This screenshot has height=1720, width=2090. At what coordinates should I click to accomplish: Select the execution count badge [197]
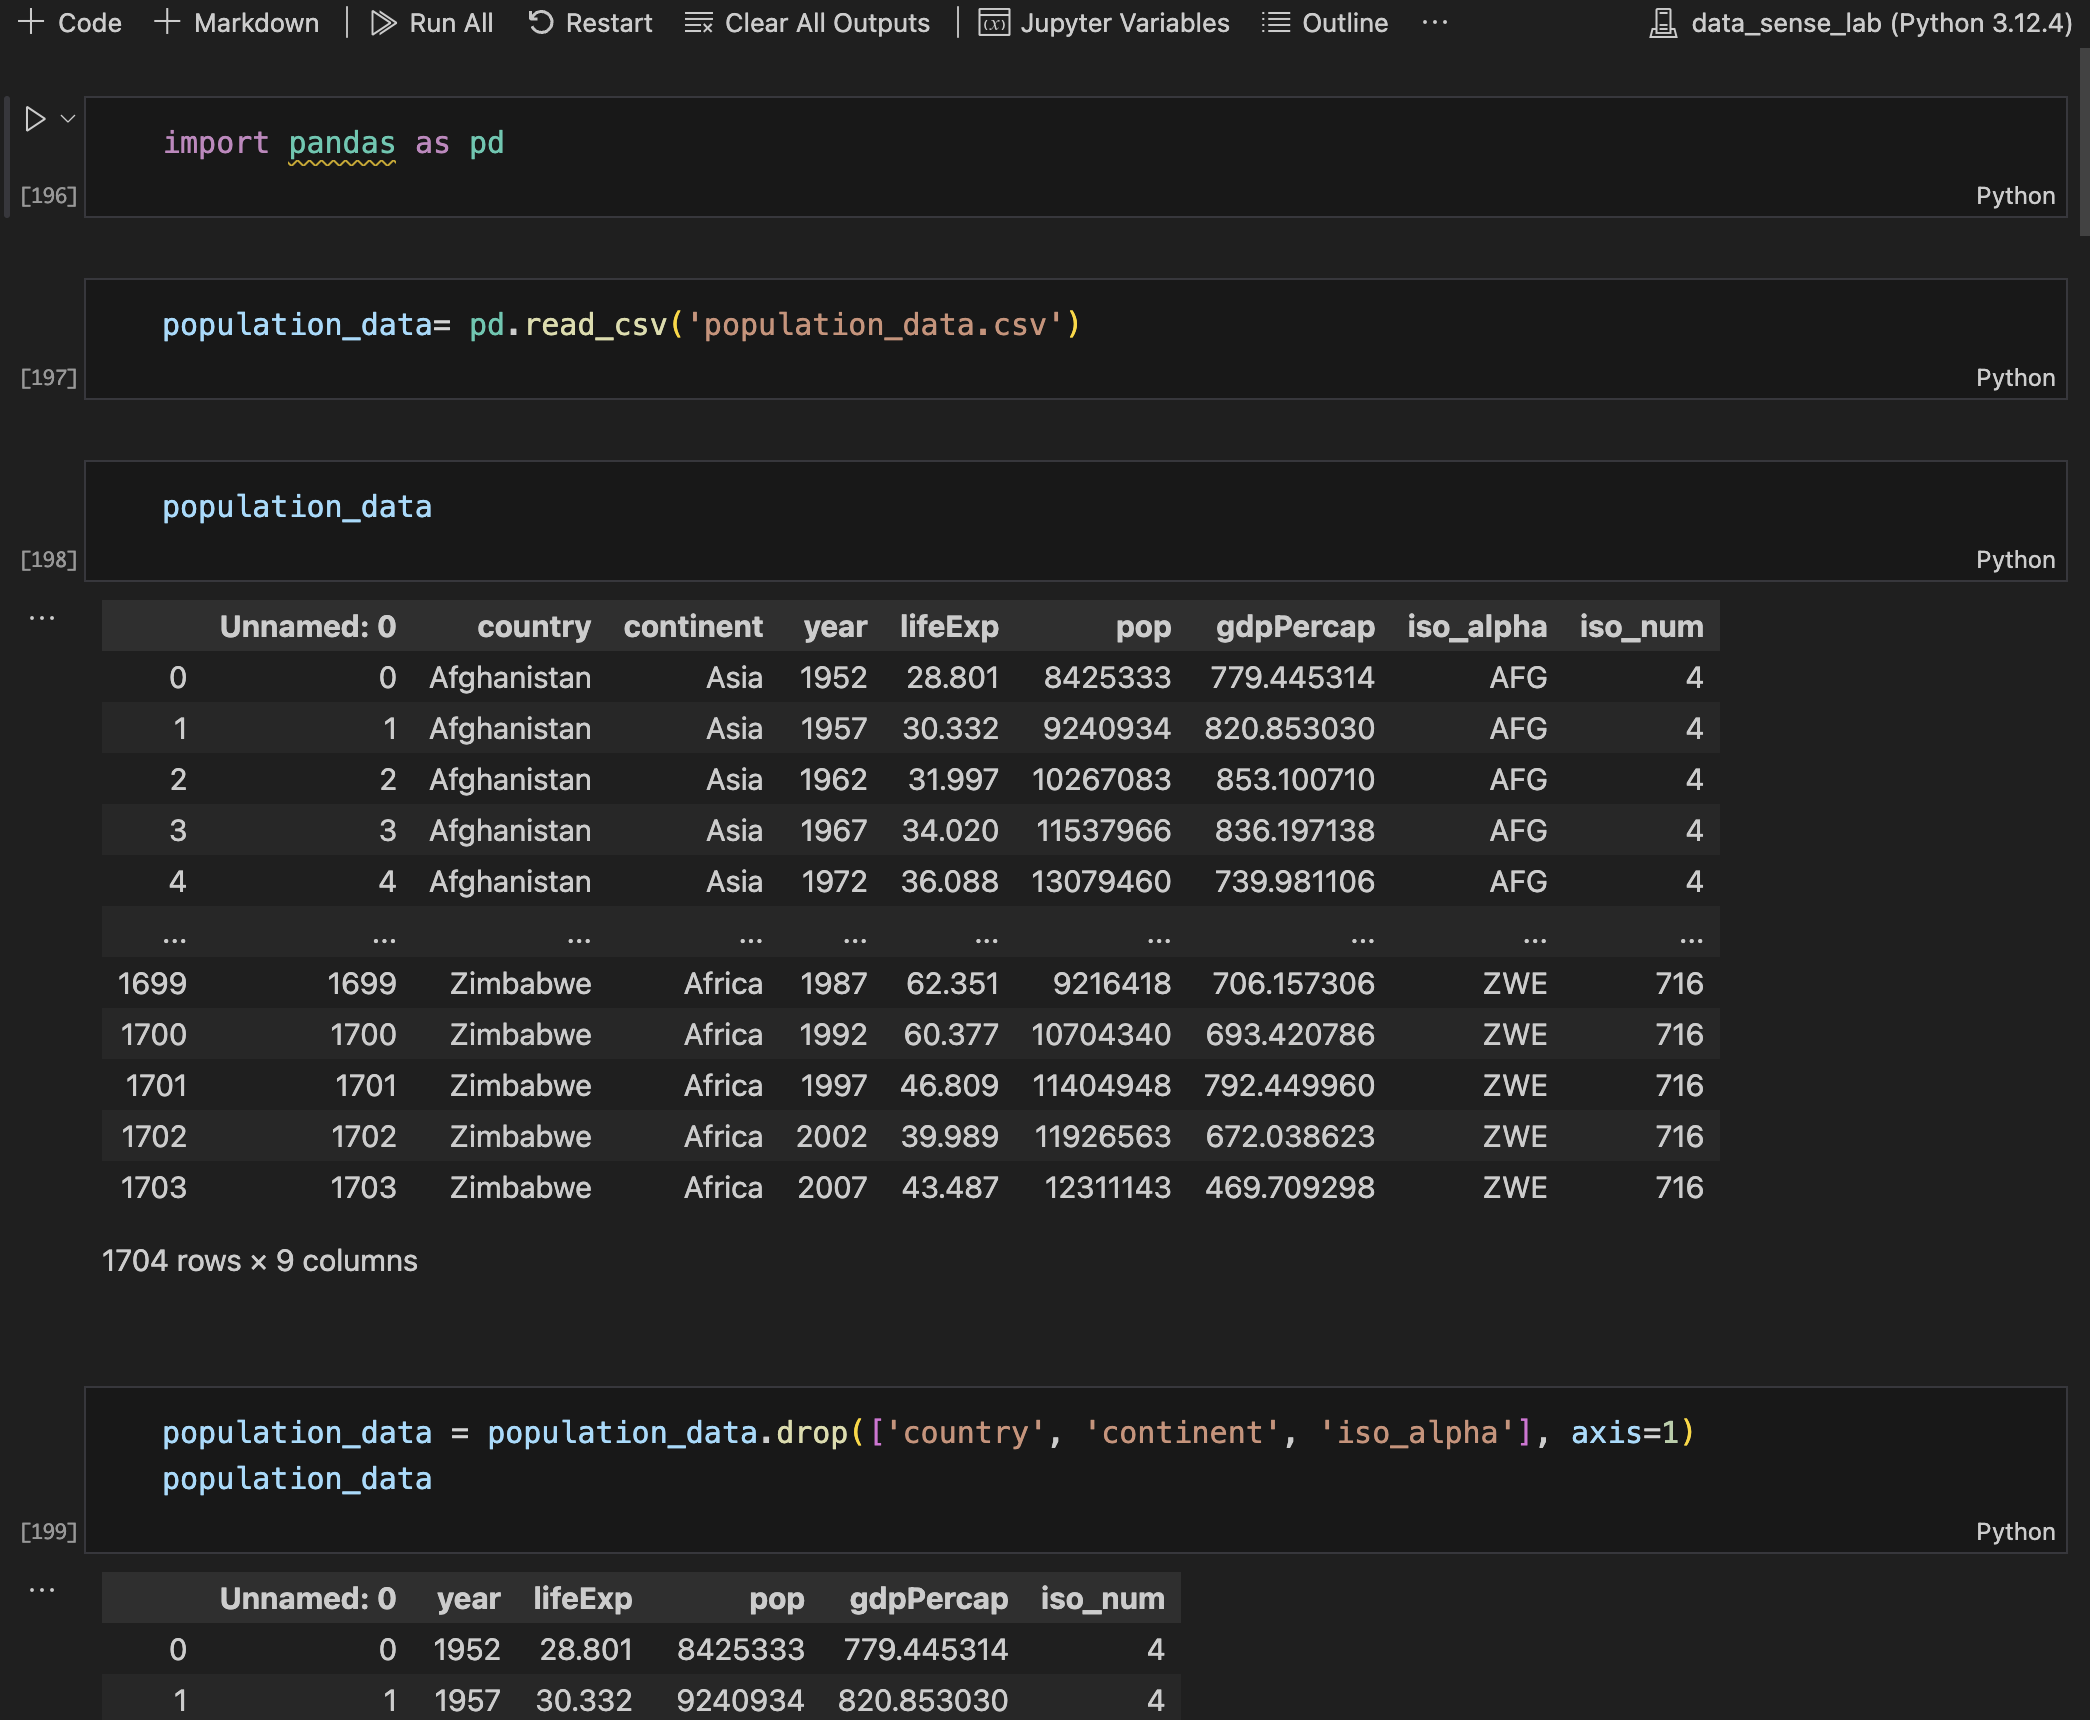point(49,377)
